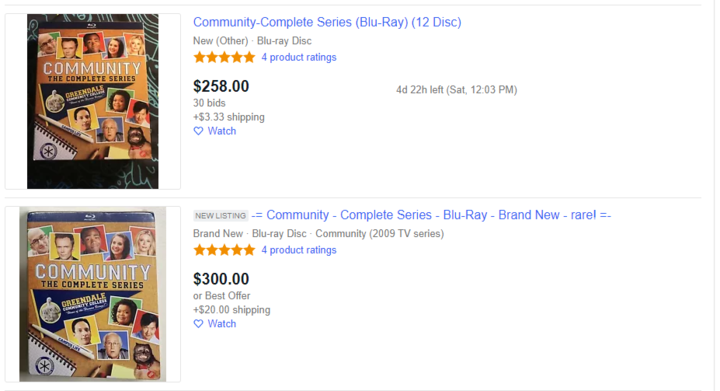Click the five-star rating of the 12 Disc listing
The width and height of the screenshot is (720, 391).
coord(224,57)
